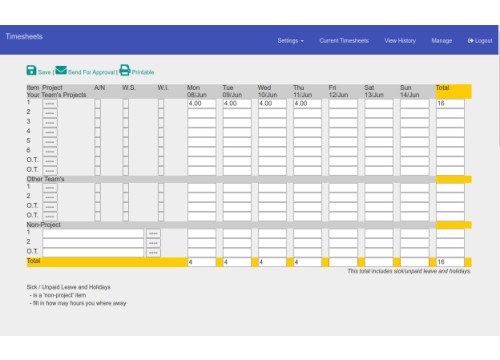The height and width of the screenshot is (360, 500).
Task: Open project selector for first team O.T. row
Action: 50,161
